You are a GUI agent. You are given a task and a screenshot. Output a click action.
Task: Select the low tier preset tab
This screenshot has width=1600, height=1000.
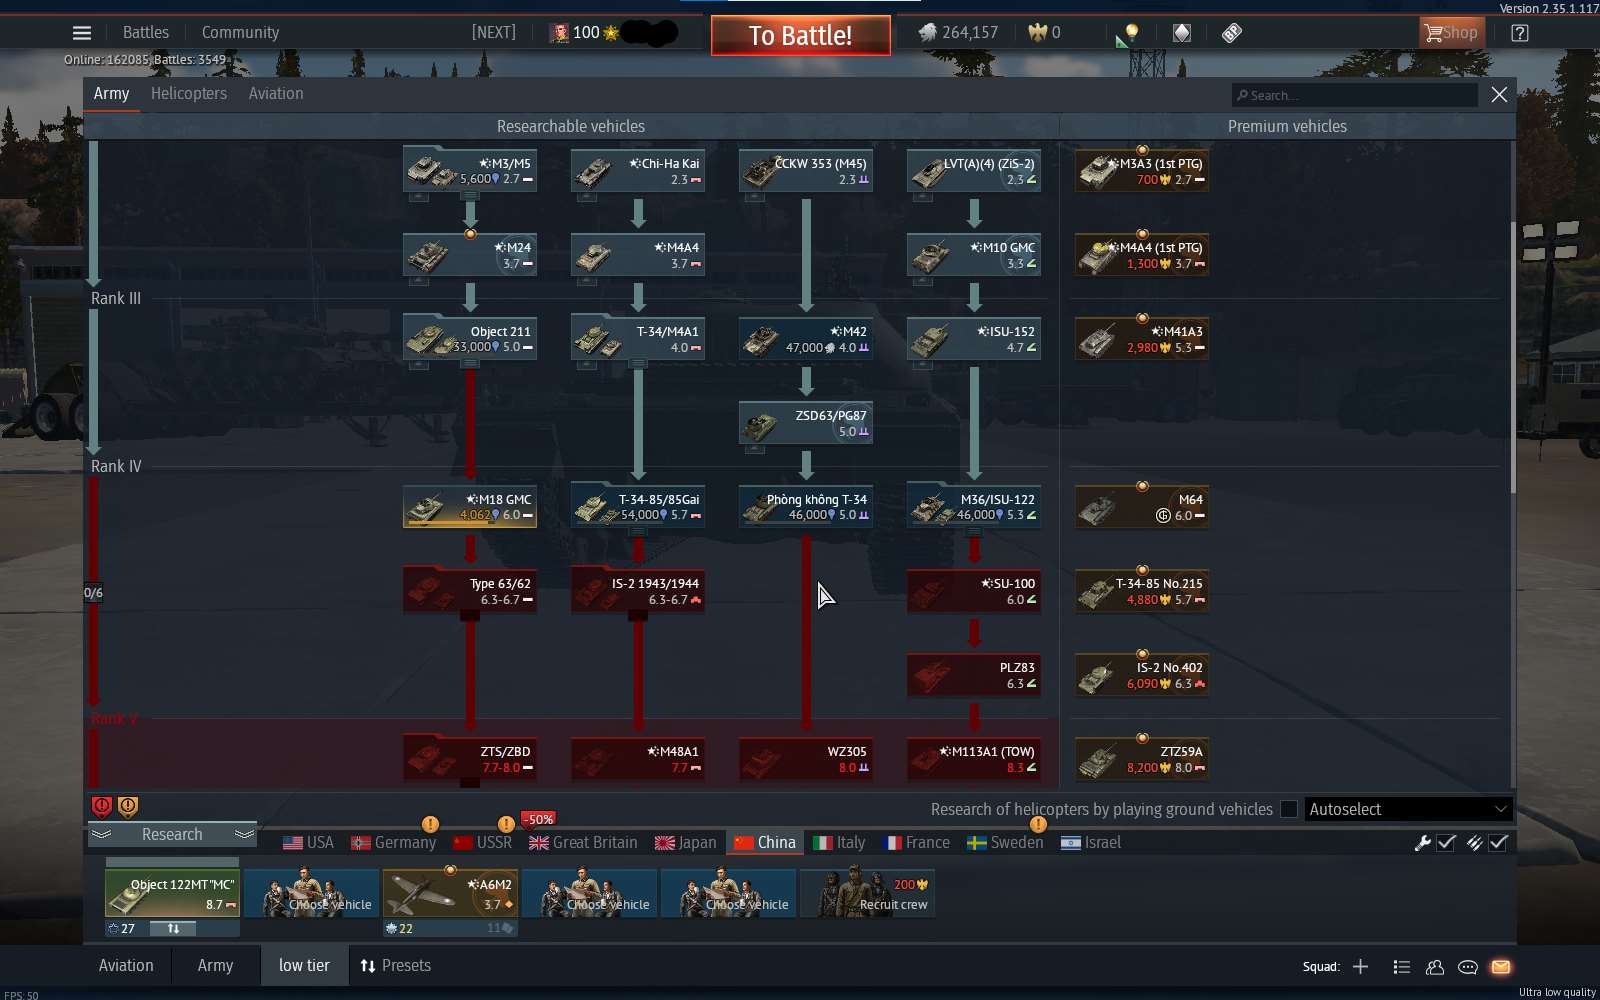304,965
